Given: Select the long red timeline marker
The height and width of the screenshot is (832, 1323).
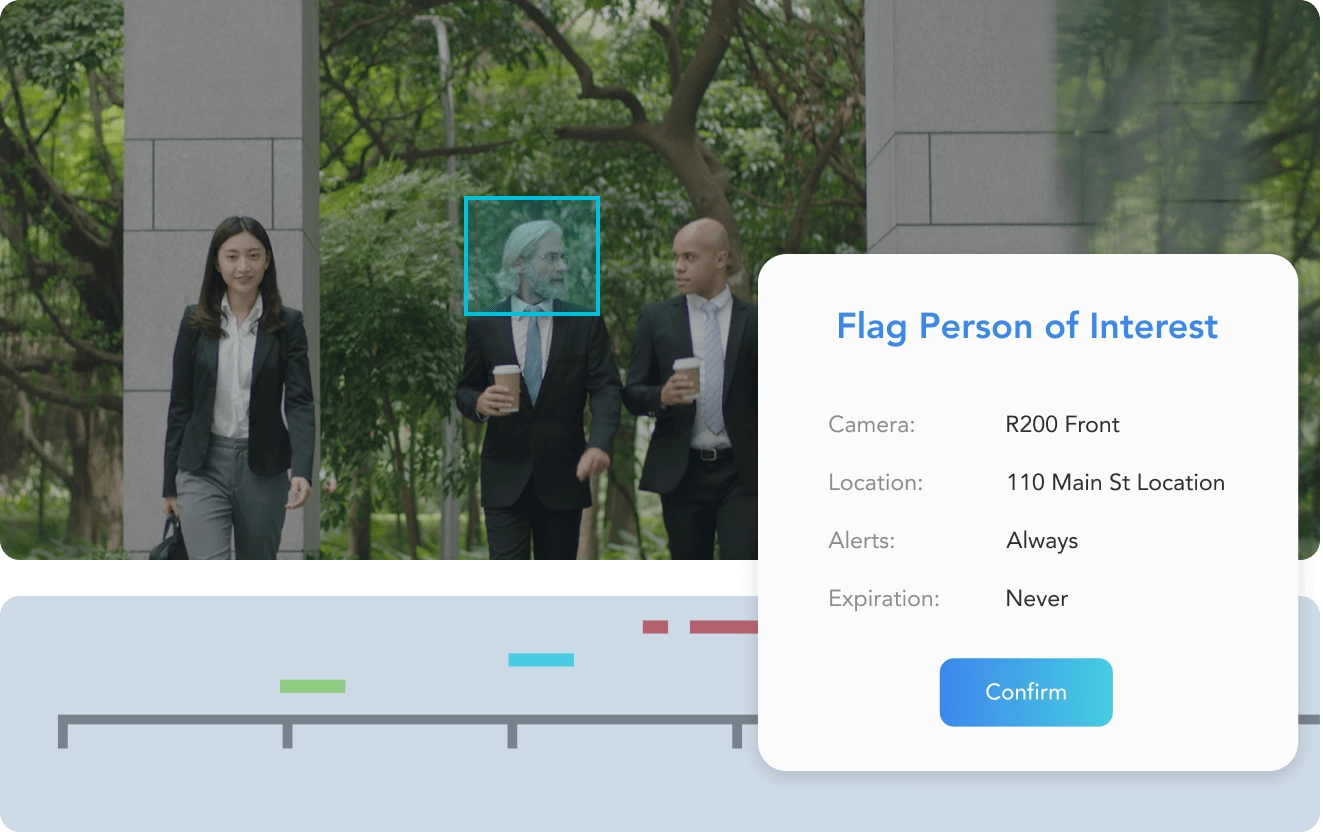Looking at the screenshot, I should 723,627.
